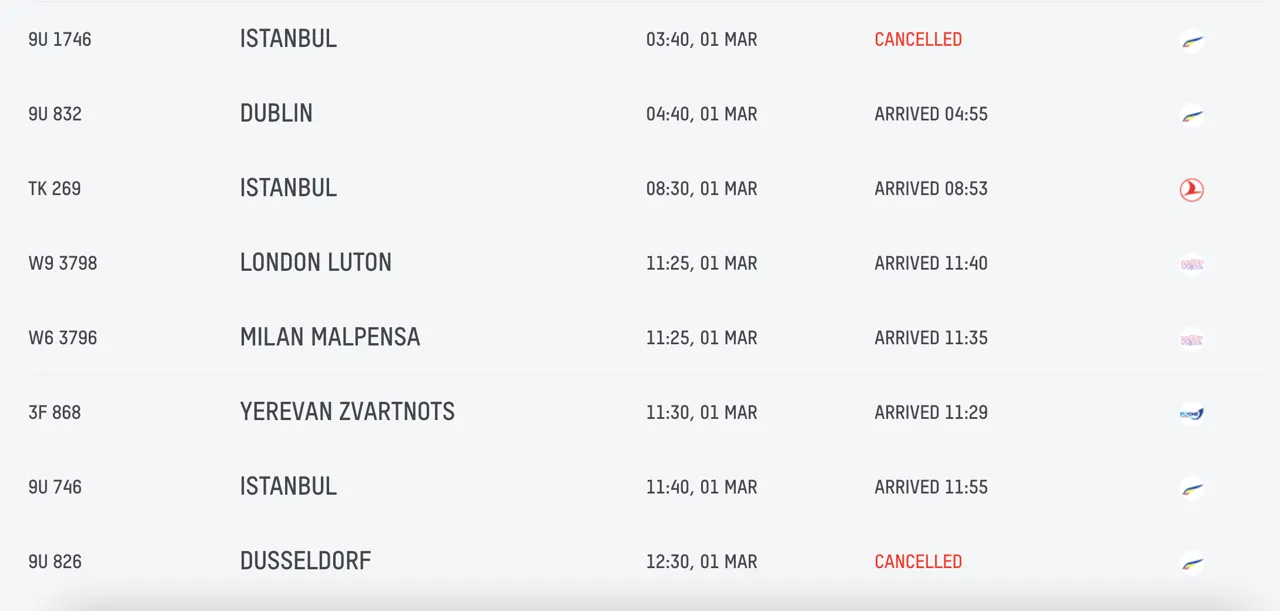1280x611 pixels.
Task: Select flight number TK 269
Action: [54, 189]
